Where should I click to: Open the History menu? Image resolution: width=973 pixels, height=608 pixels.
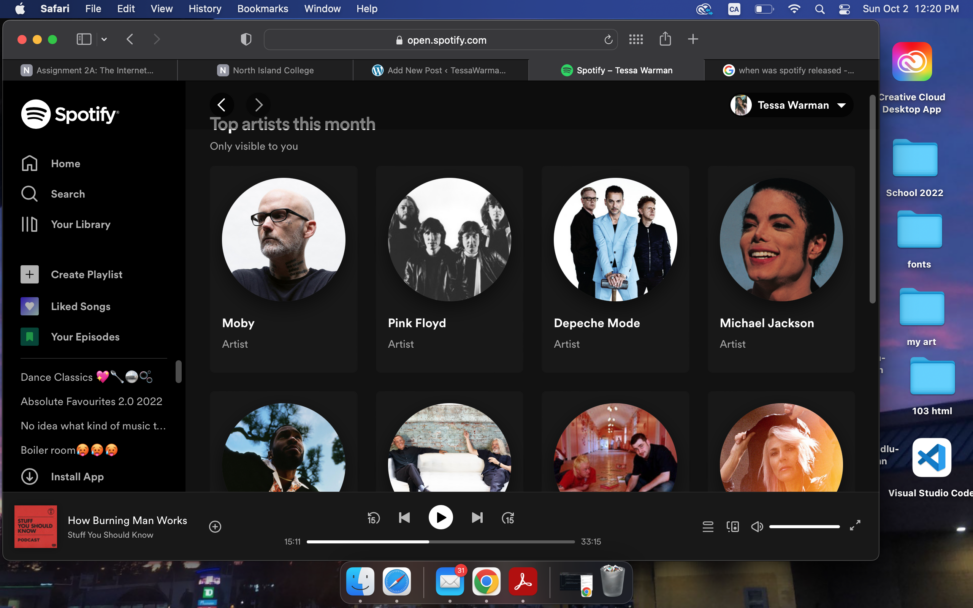[205, 9]
